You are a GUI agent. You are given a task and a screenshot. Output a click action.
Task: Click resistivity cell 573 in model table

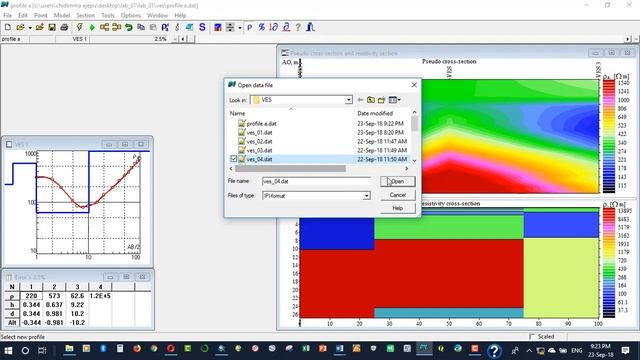pyautogui.click(x=54, y=296)
